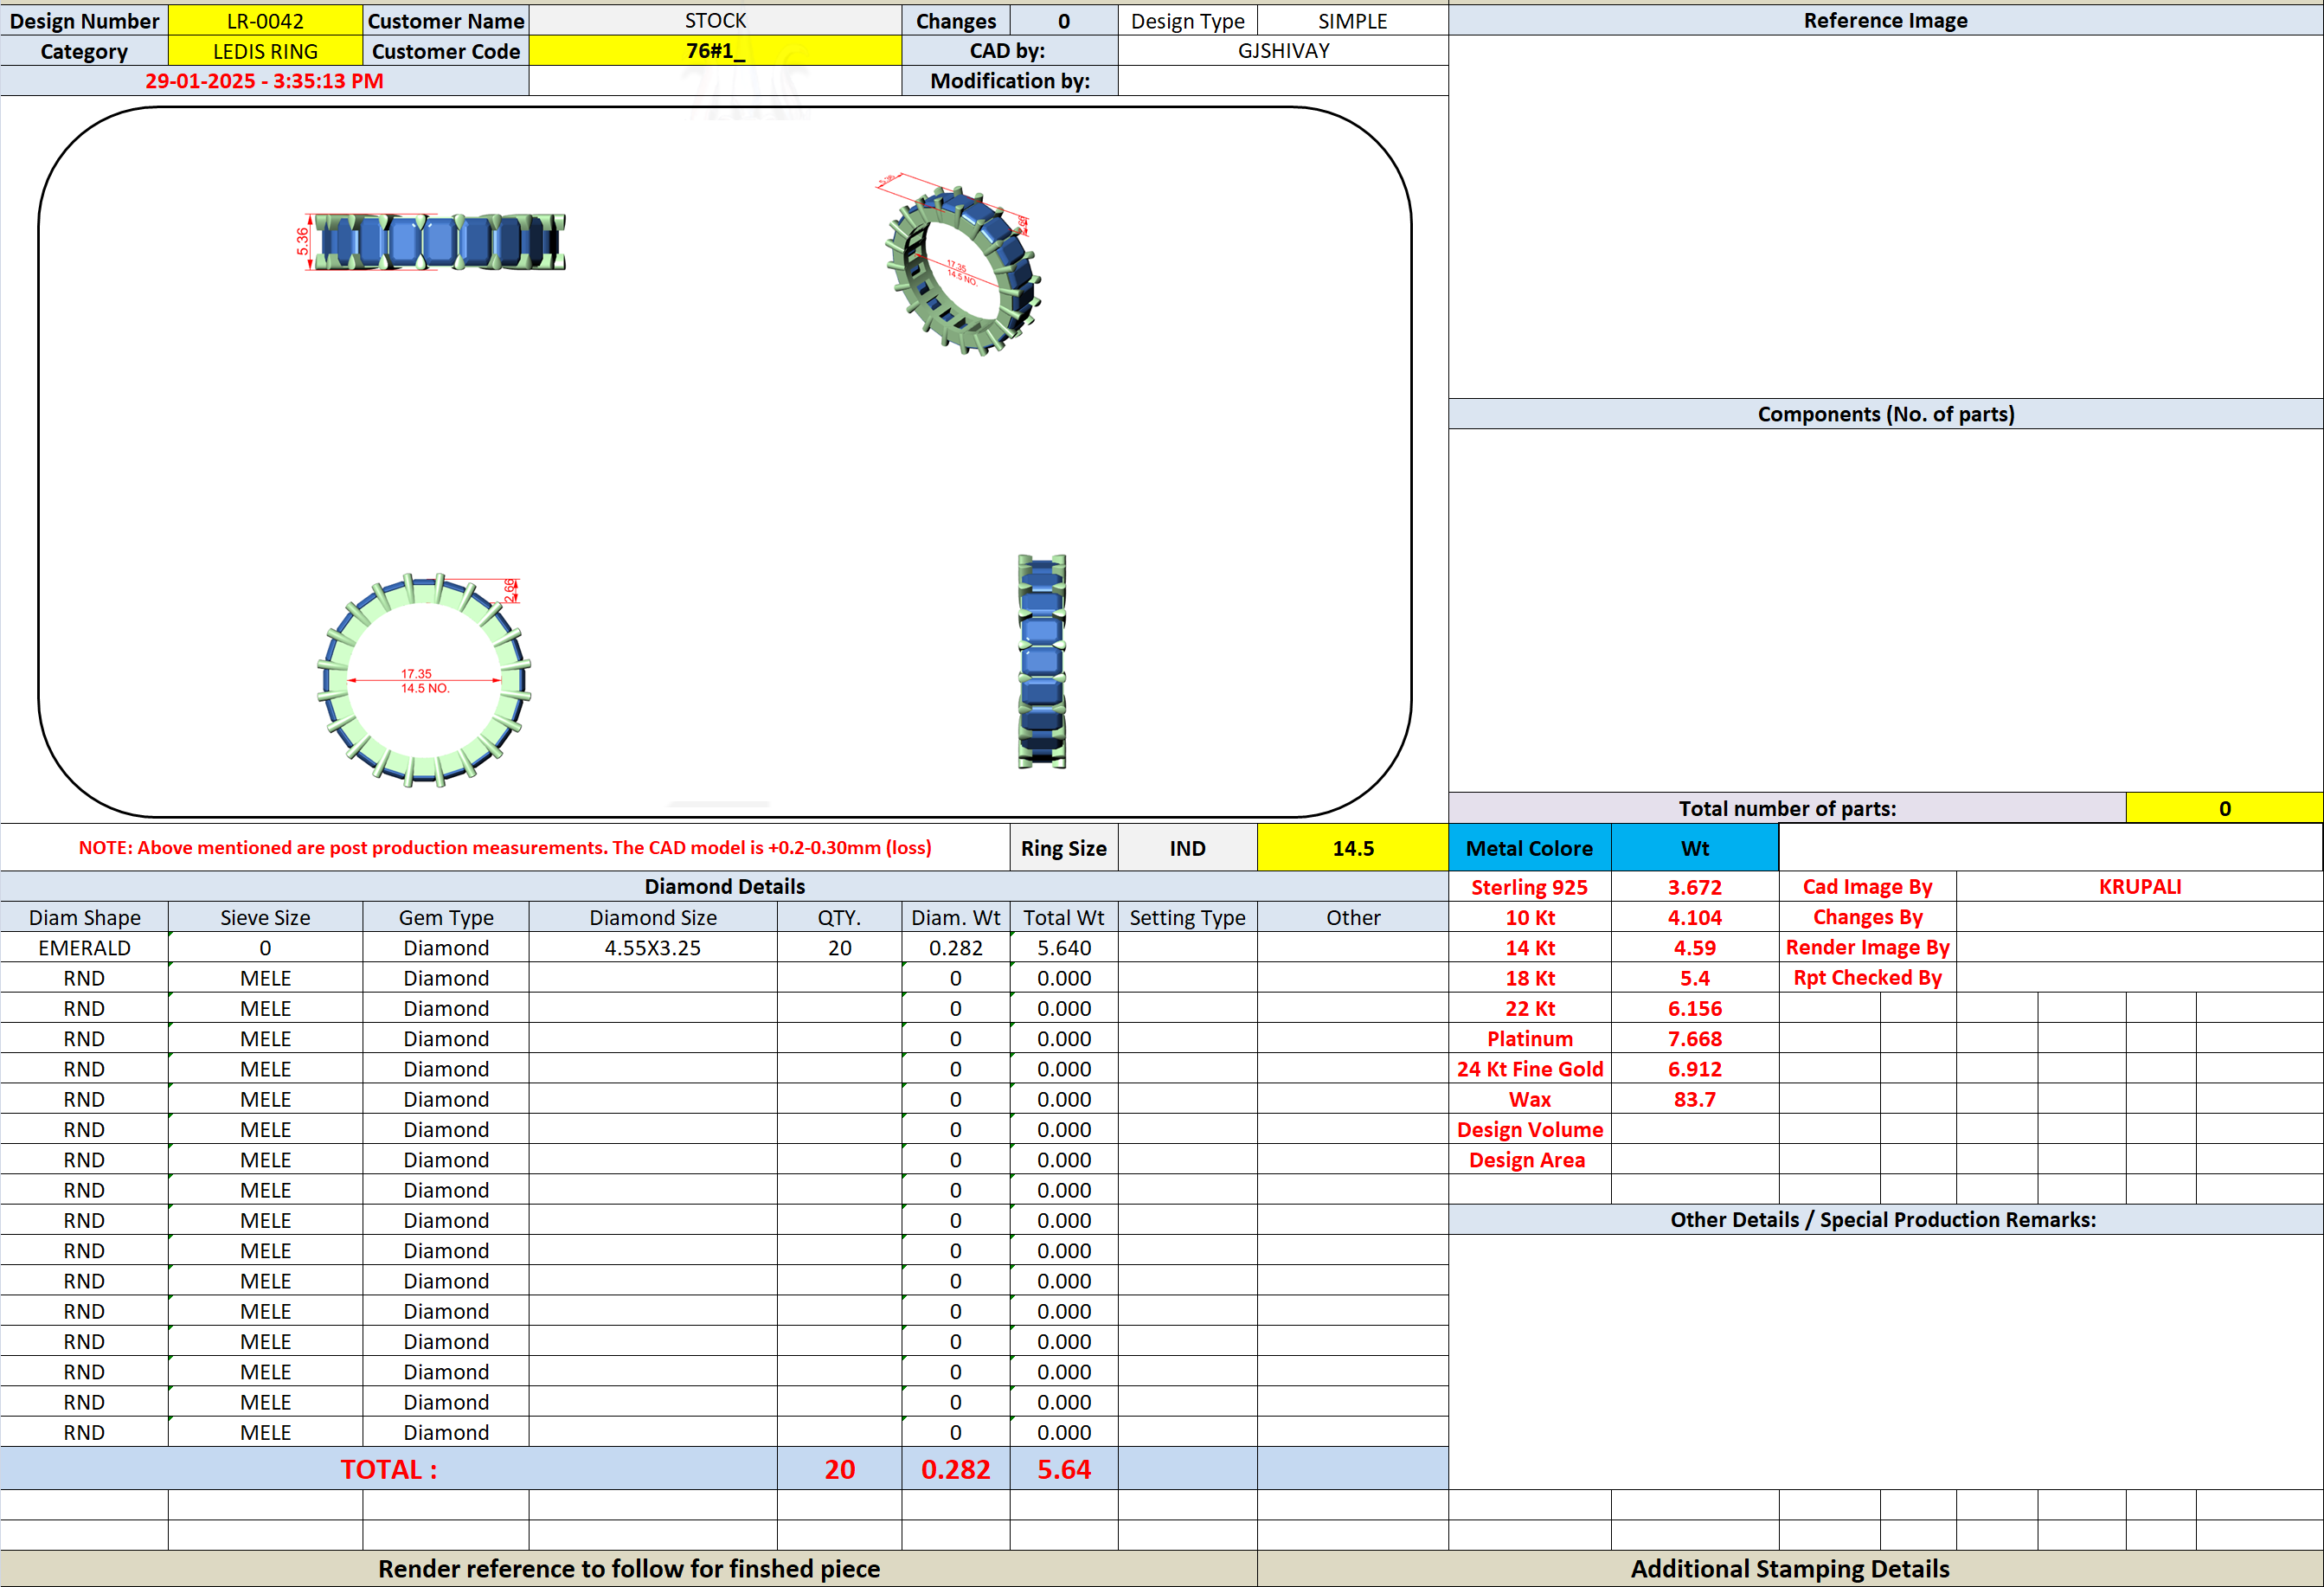This screenshot has height=1587, width=2324.
Task: Click the LEDIS RING category cell
Action: pos(265,51)
